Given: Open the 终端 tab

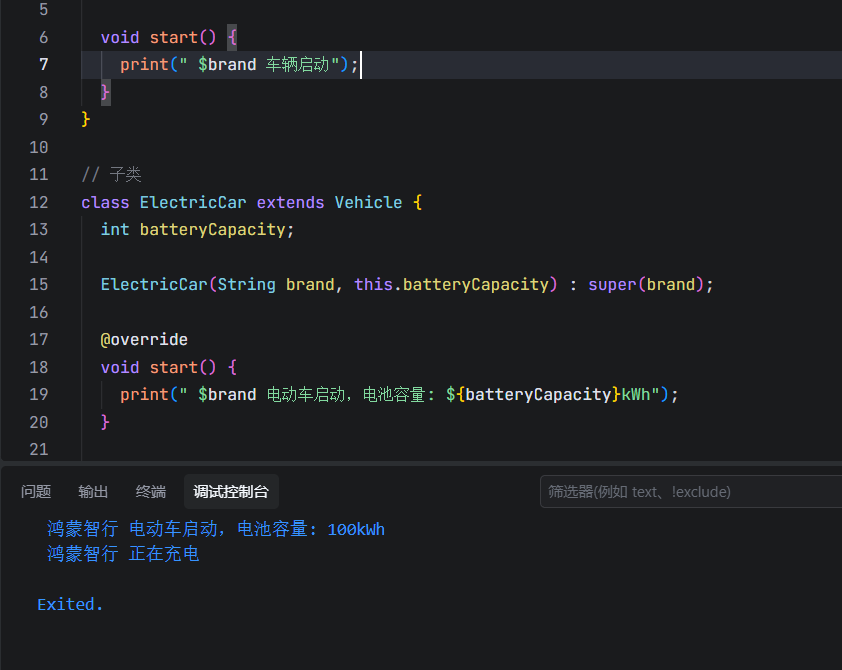Looking at the screenshot, I should click(x=150, y=491).
